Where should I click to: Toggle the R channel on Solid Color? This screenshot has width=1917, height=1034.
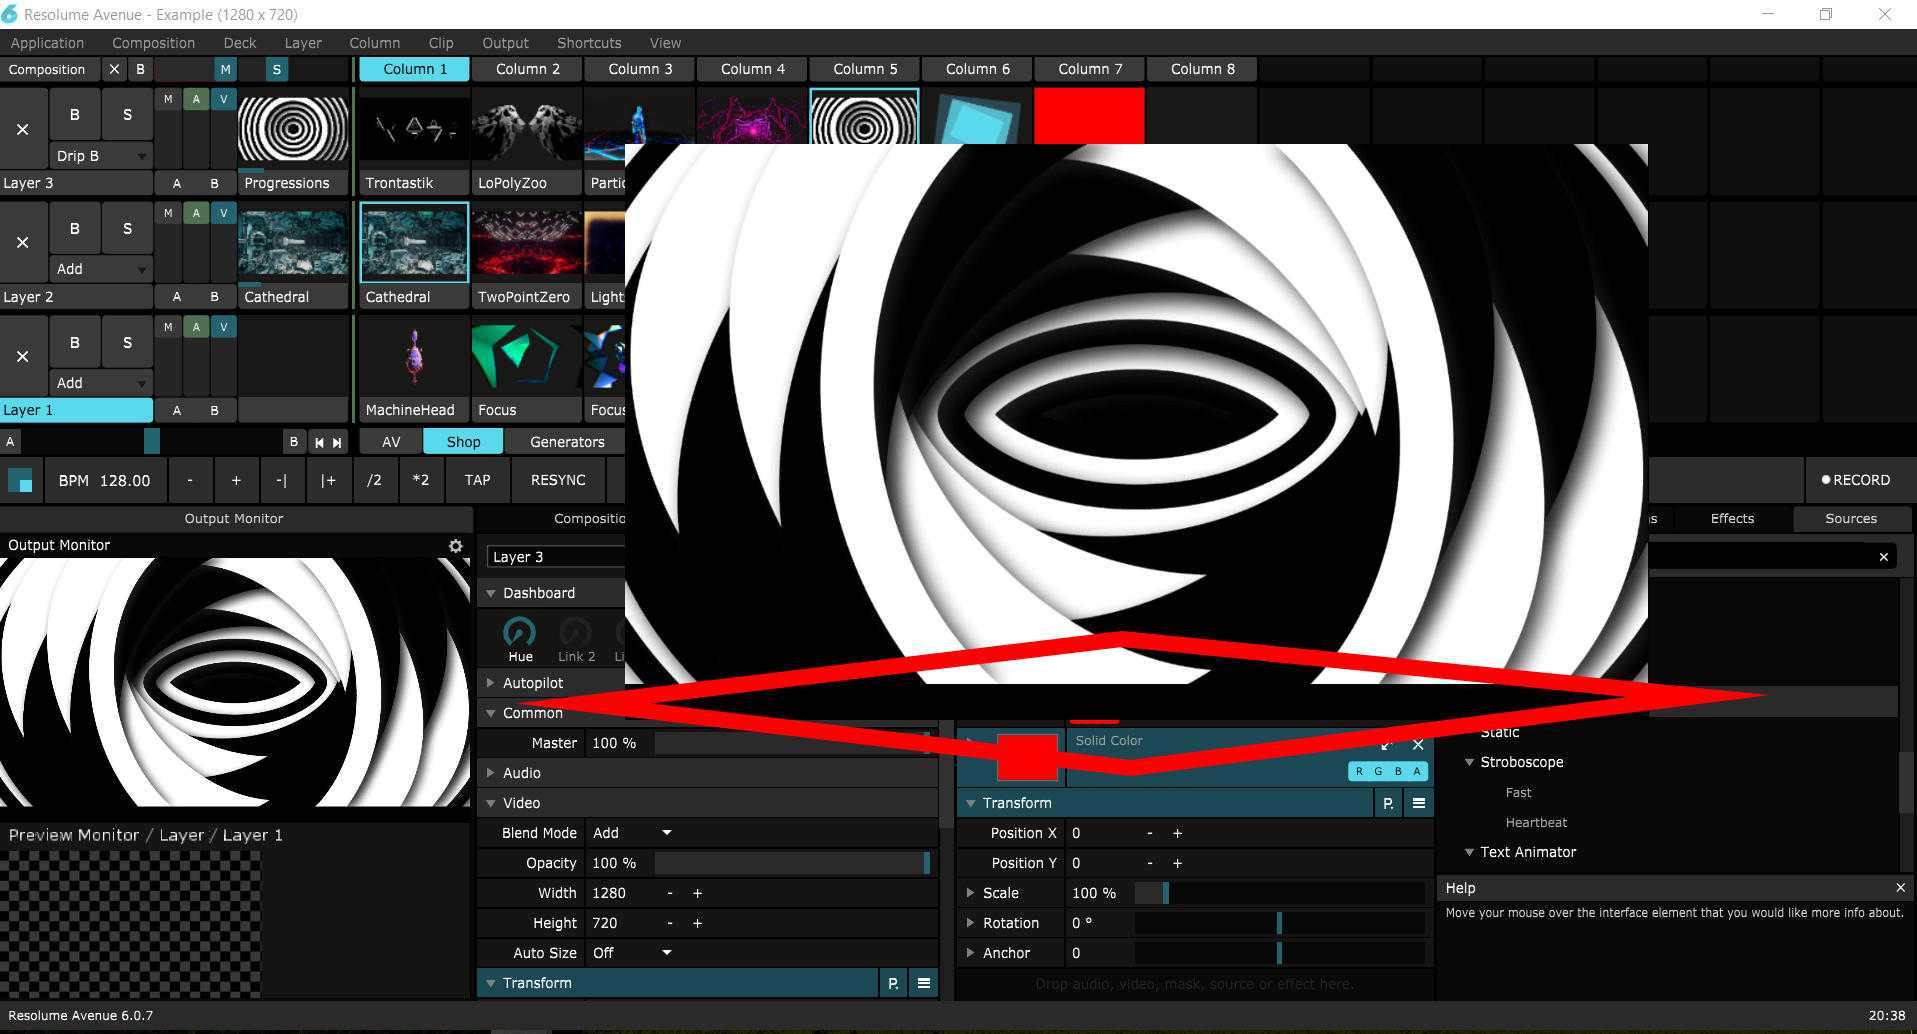coord(1359,771)
